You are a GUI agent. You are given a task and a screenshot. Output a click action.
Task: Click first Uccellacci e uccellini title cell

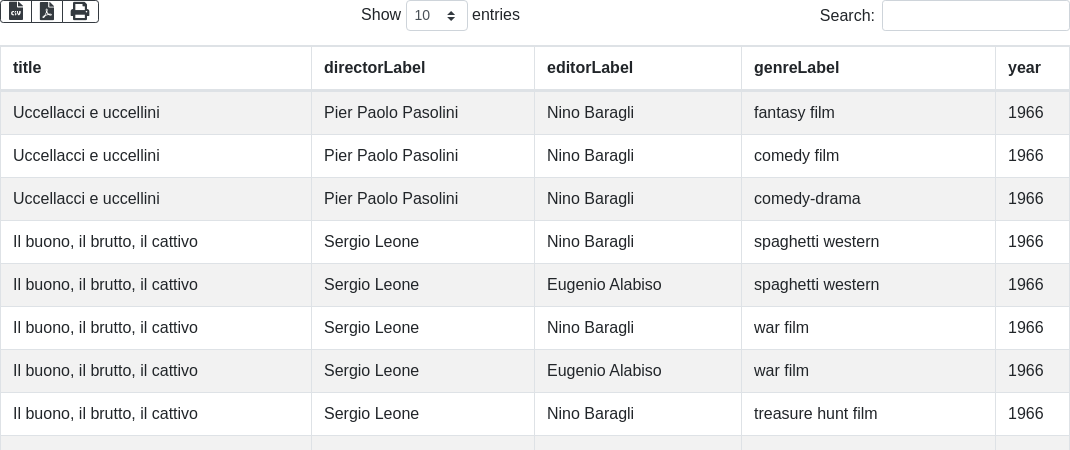(156, 113)
